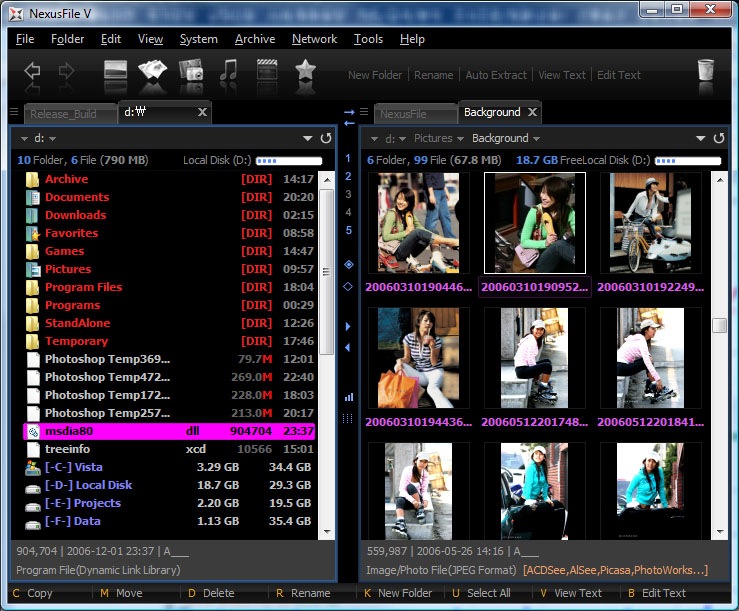Click the right panel vertical scrollbar handle
The image size is (739, 611).
pos(719,326)
